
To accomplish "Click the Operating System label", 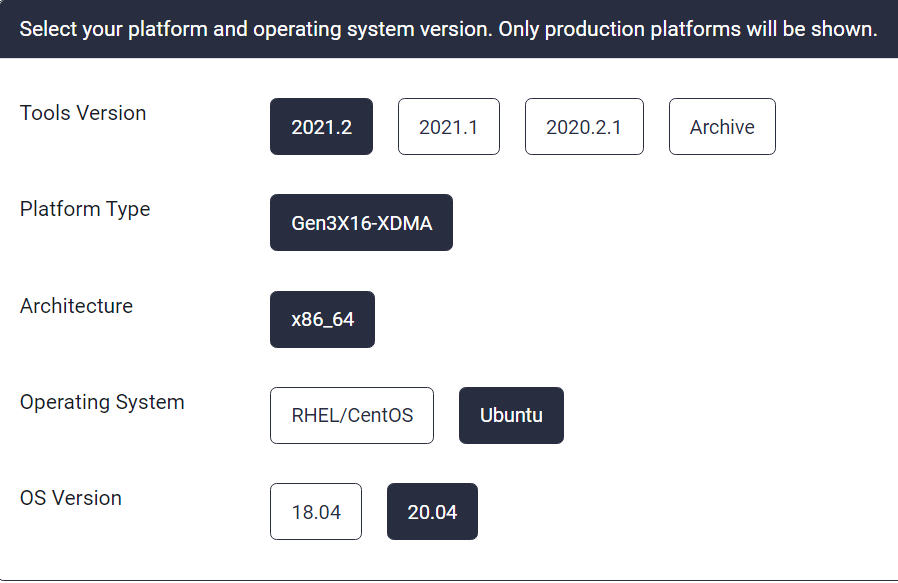I will tap(102, 402).
